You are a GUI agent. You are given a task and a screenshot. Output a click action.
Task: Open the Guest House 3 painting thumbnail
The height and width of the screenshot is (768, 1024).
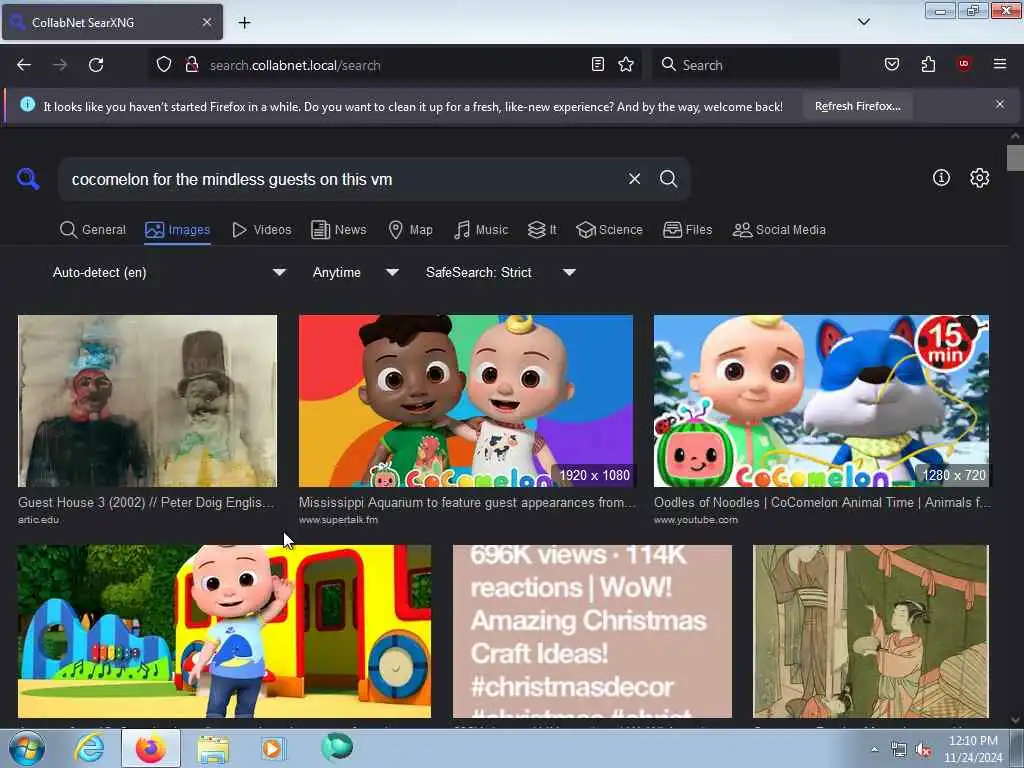[148, 401]
